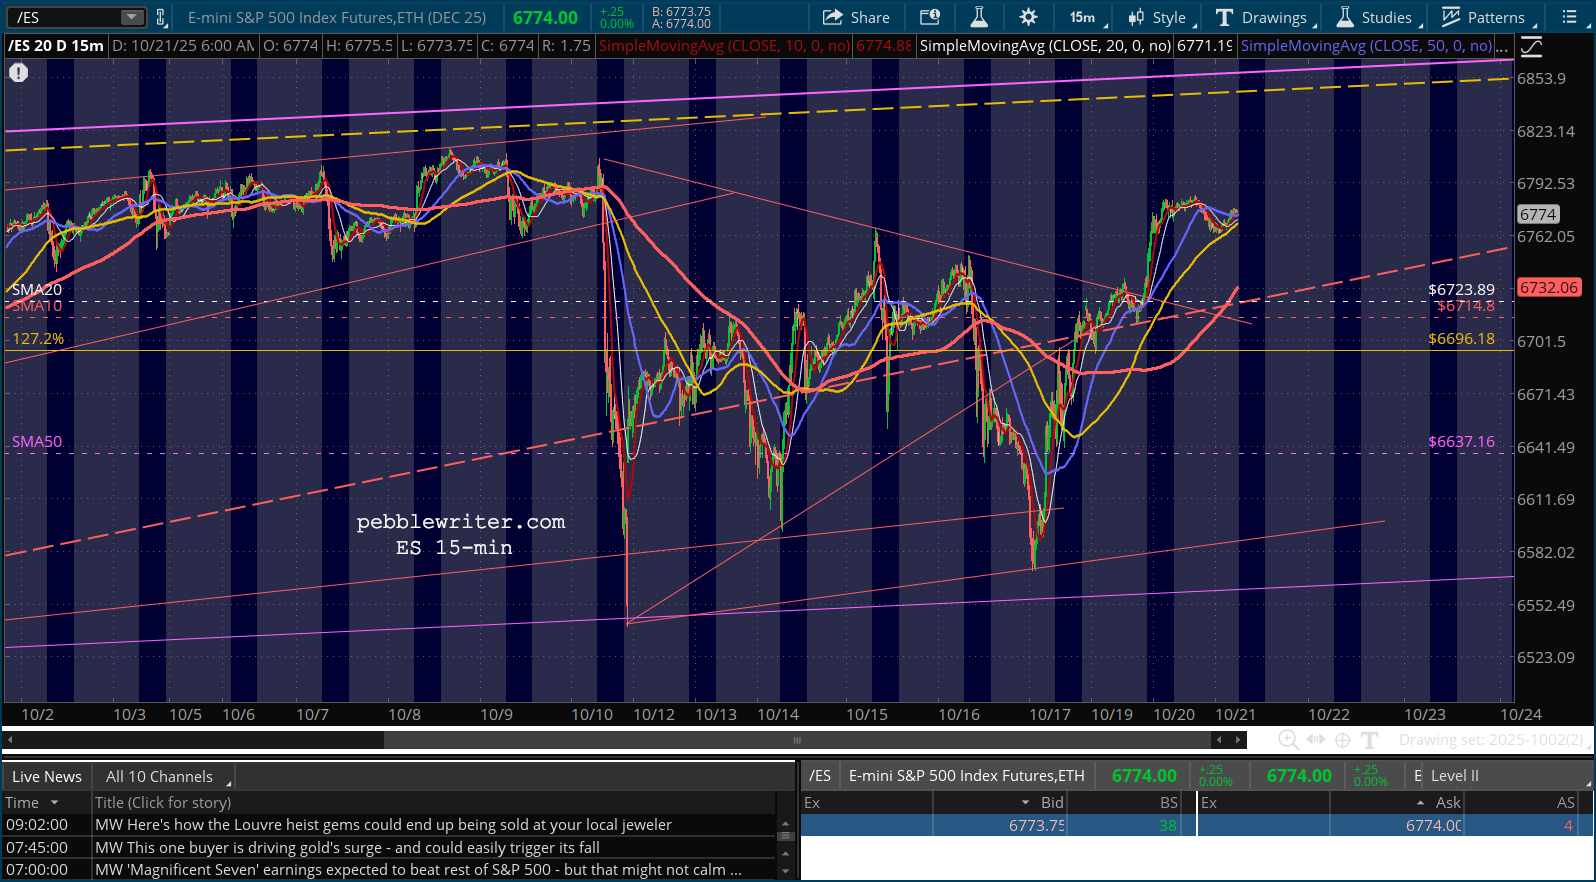This screenshot has width=1596, height=882.
Task: Click the zoom magnifier icon below chart
Action: pos(1288,740)
